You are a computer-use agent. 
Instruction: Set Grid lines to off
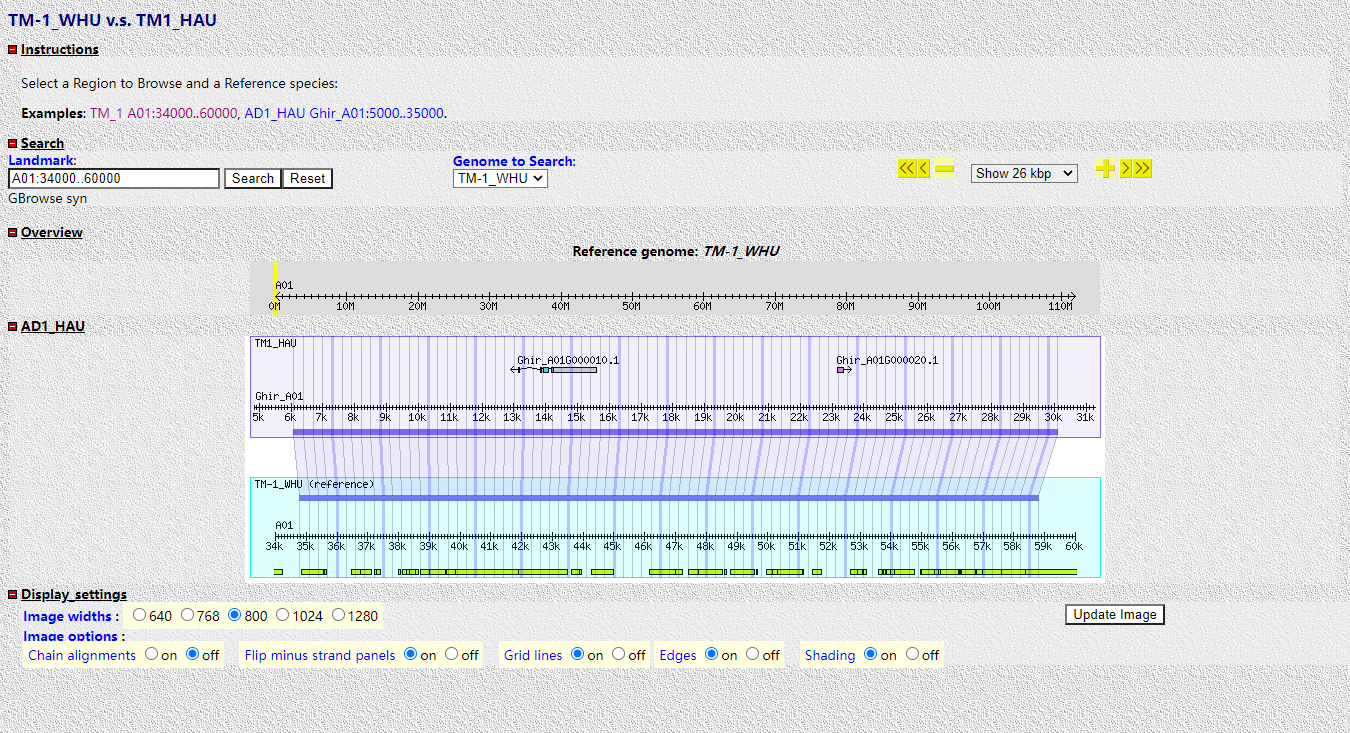(x=619, y=654)
